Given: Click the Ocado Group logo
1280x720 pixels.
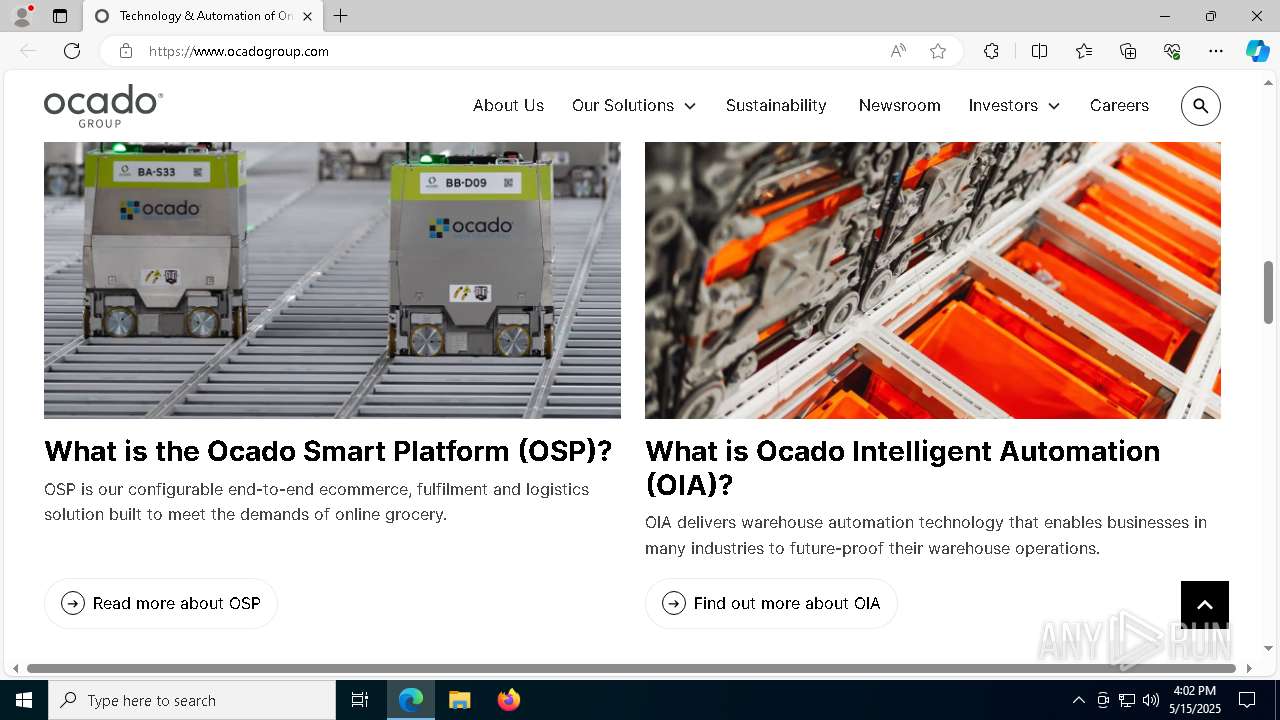Looking at the screenshot, I should pos(103,106).
